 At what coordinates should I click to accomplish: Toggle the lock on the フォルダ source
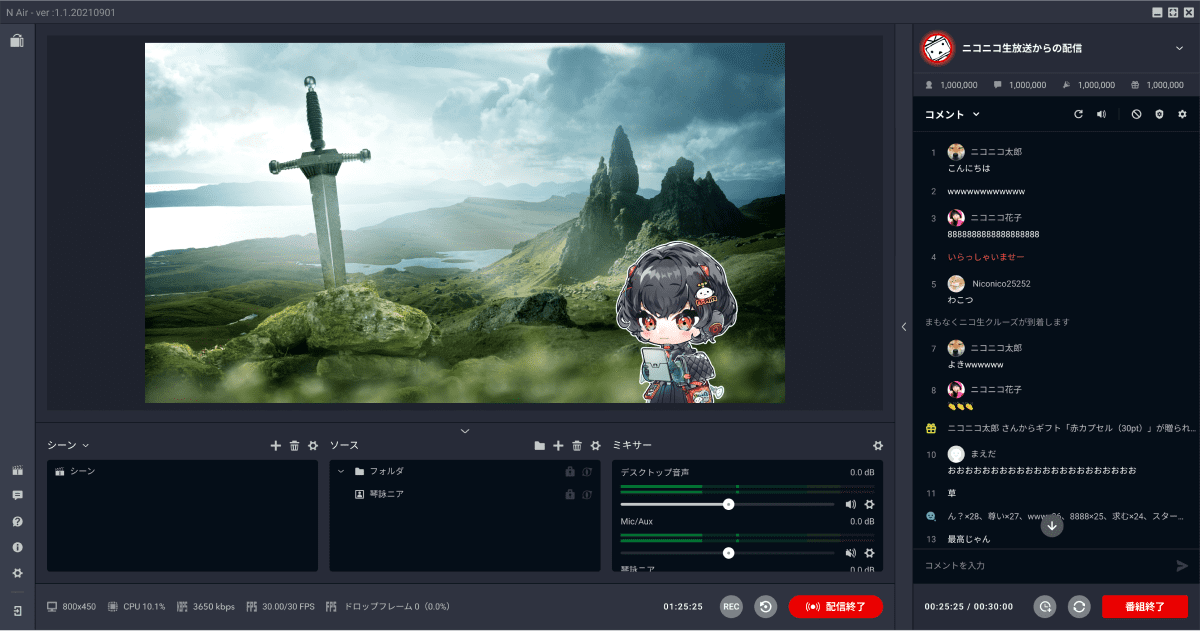[x=569, y=471]
